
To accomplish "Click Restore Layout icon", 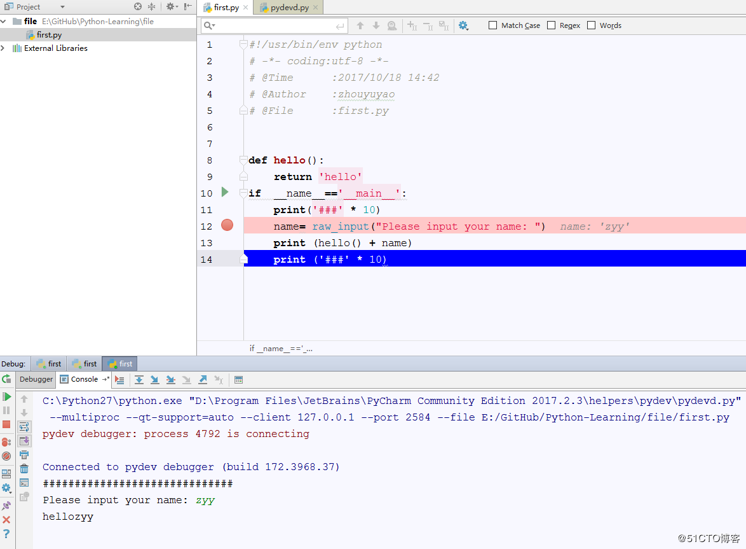I will (x=7, y=474).
